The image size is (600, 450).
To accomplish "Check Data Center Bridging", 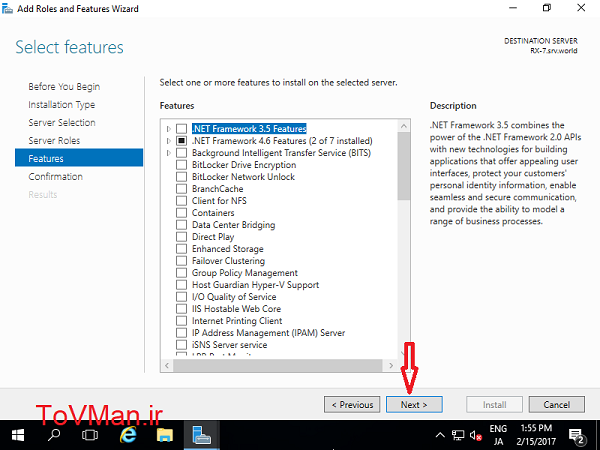I will pyautogui.click(x=181, y=225).
